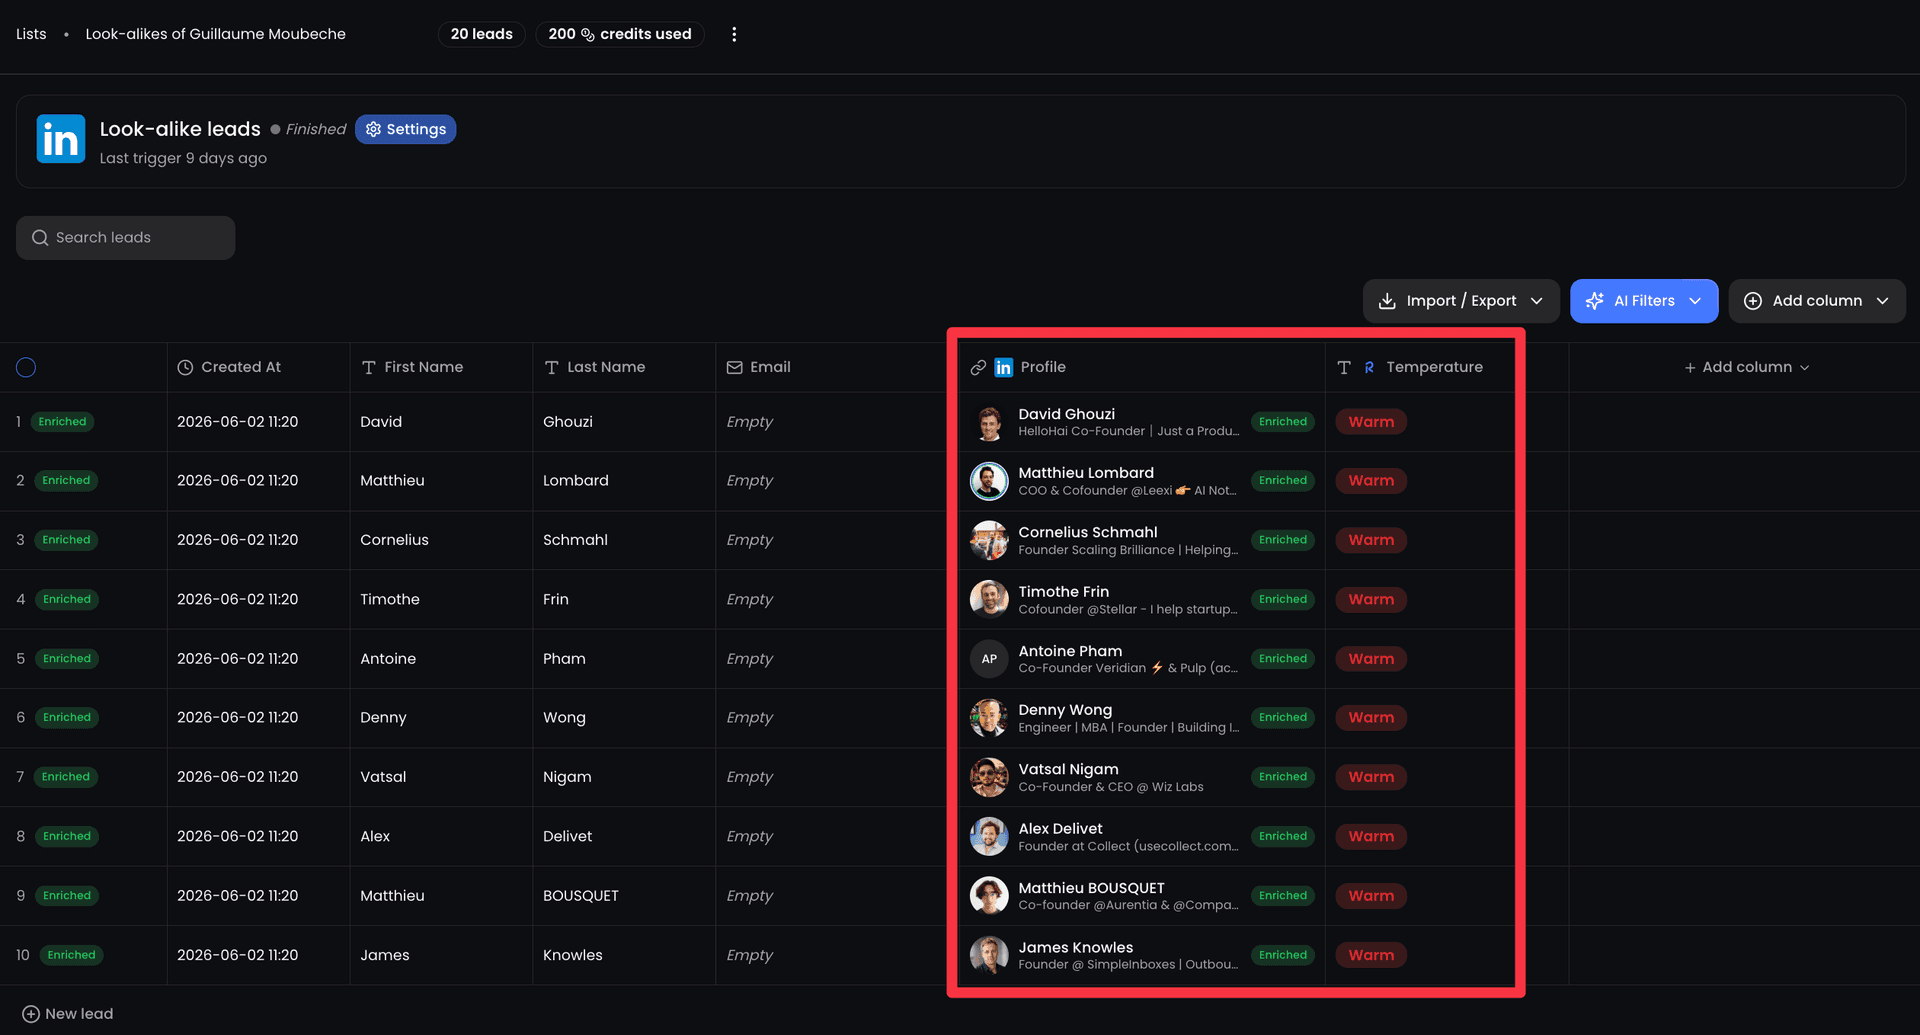Open the three-dot options menu
This screenshot has height=1035, width=1920.
(734, 34)
